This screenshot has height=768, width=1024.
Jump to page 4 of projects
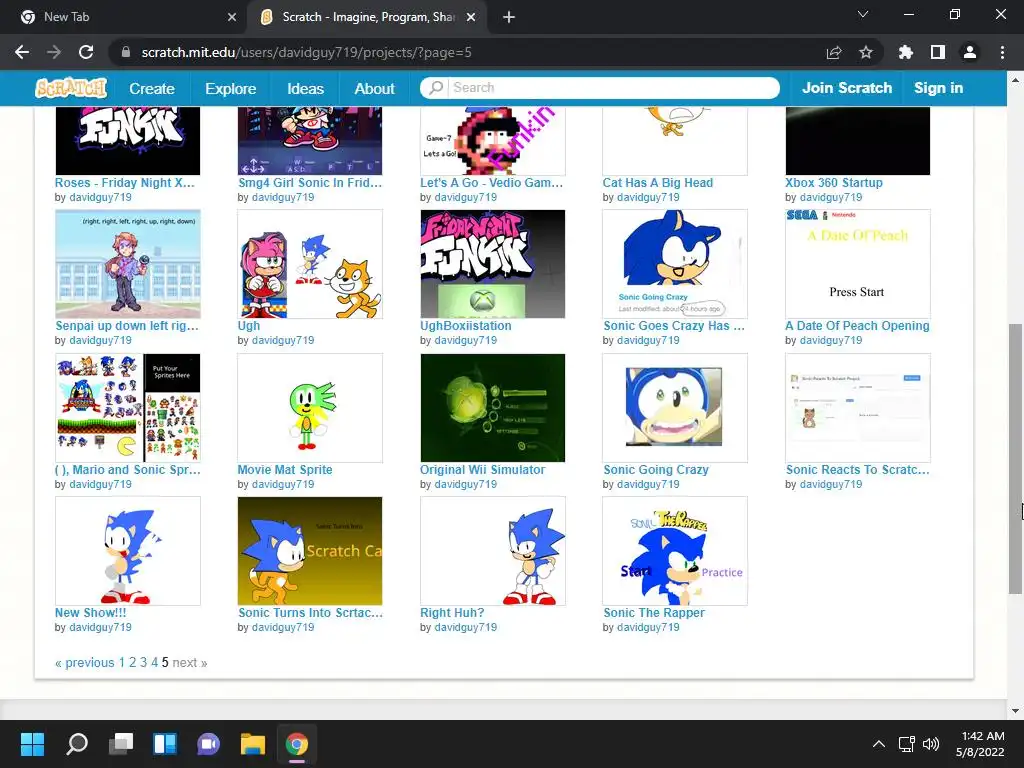155,662
